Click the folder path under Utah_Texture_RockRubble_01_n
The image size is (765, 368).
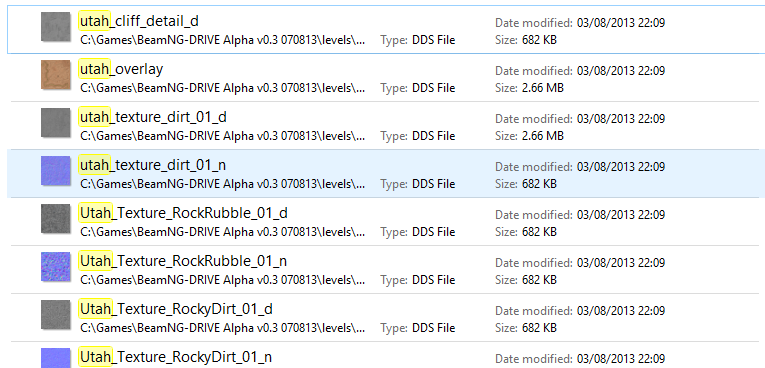click(223, 280)
